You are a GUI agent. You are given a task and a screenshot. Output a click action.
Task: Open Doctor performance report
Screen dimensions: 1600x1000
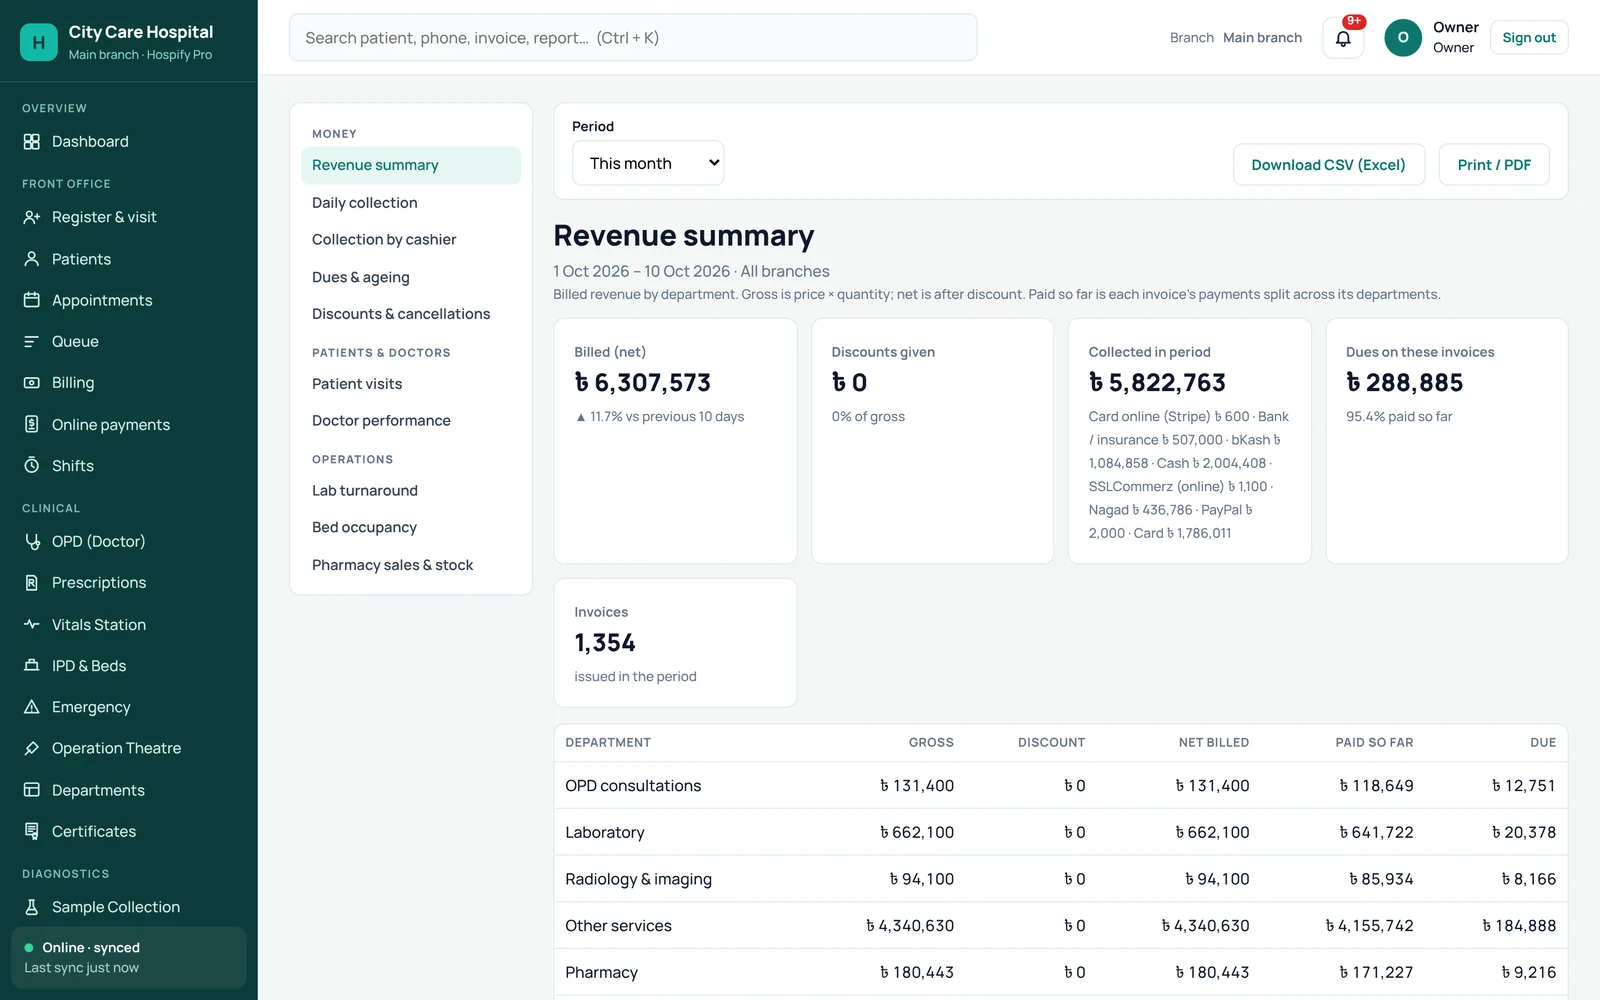coord(381,421)
